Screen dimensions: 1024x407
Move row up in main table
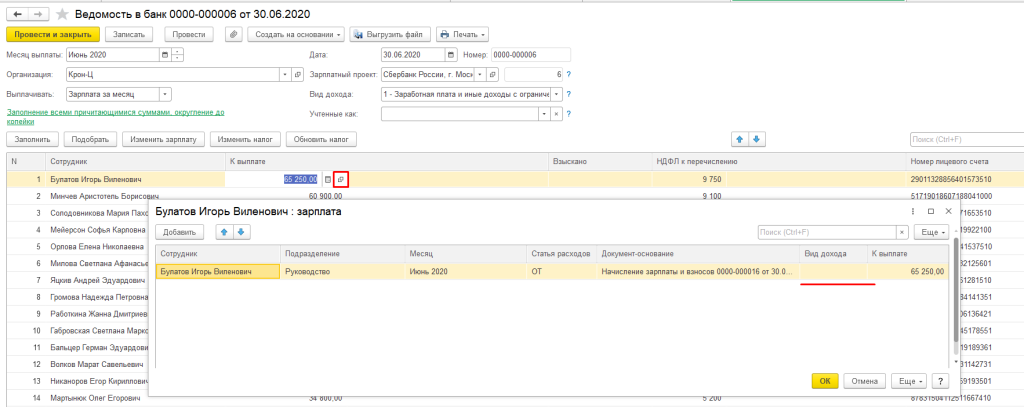pos(740,139)
